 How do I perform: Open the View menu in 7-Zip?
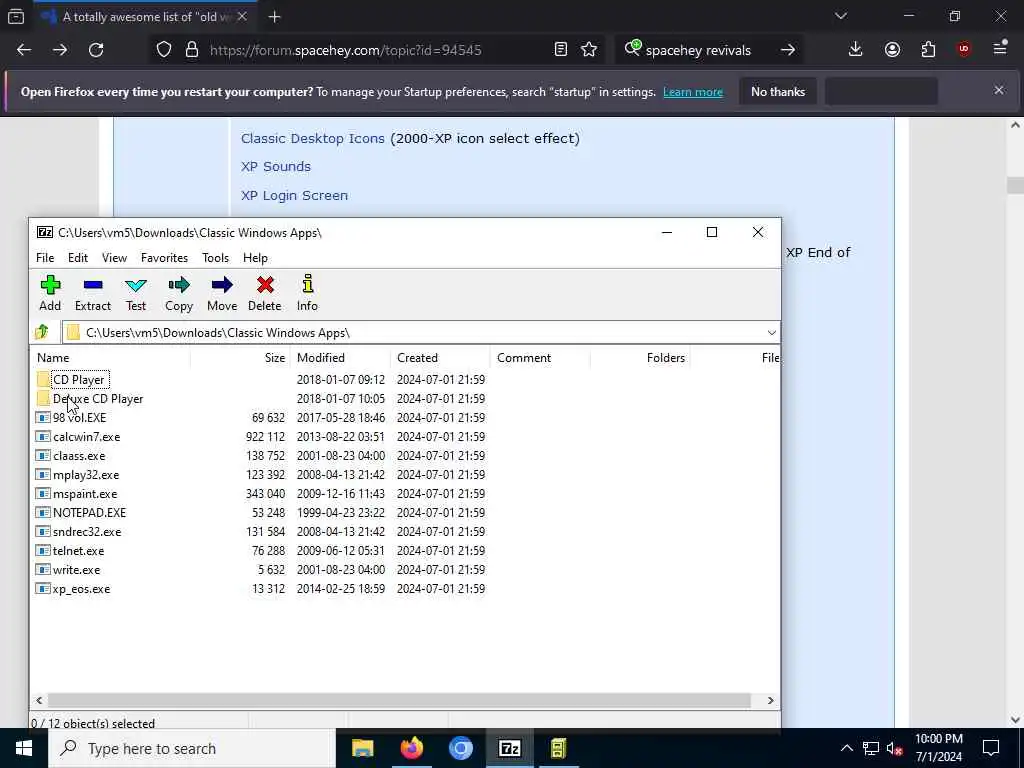tap(114, 258)
